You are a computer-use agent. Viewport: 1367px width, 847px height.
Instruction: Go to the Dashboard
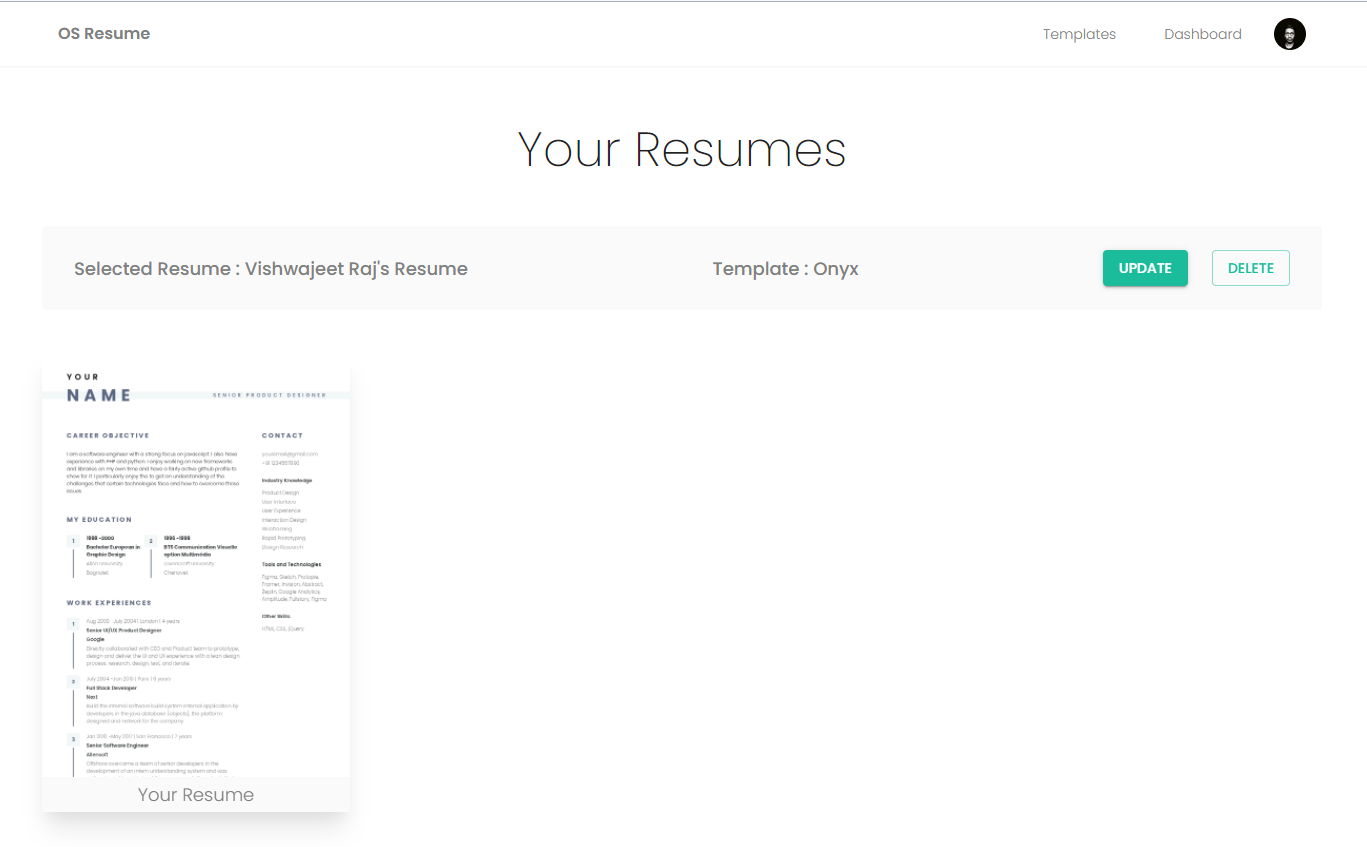(1203, 34)
